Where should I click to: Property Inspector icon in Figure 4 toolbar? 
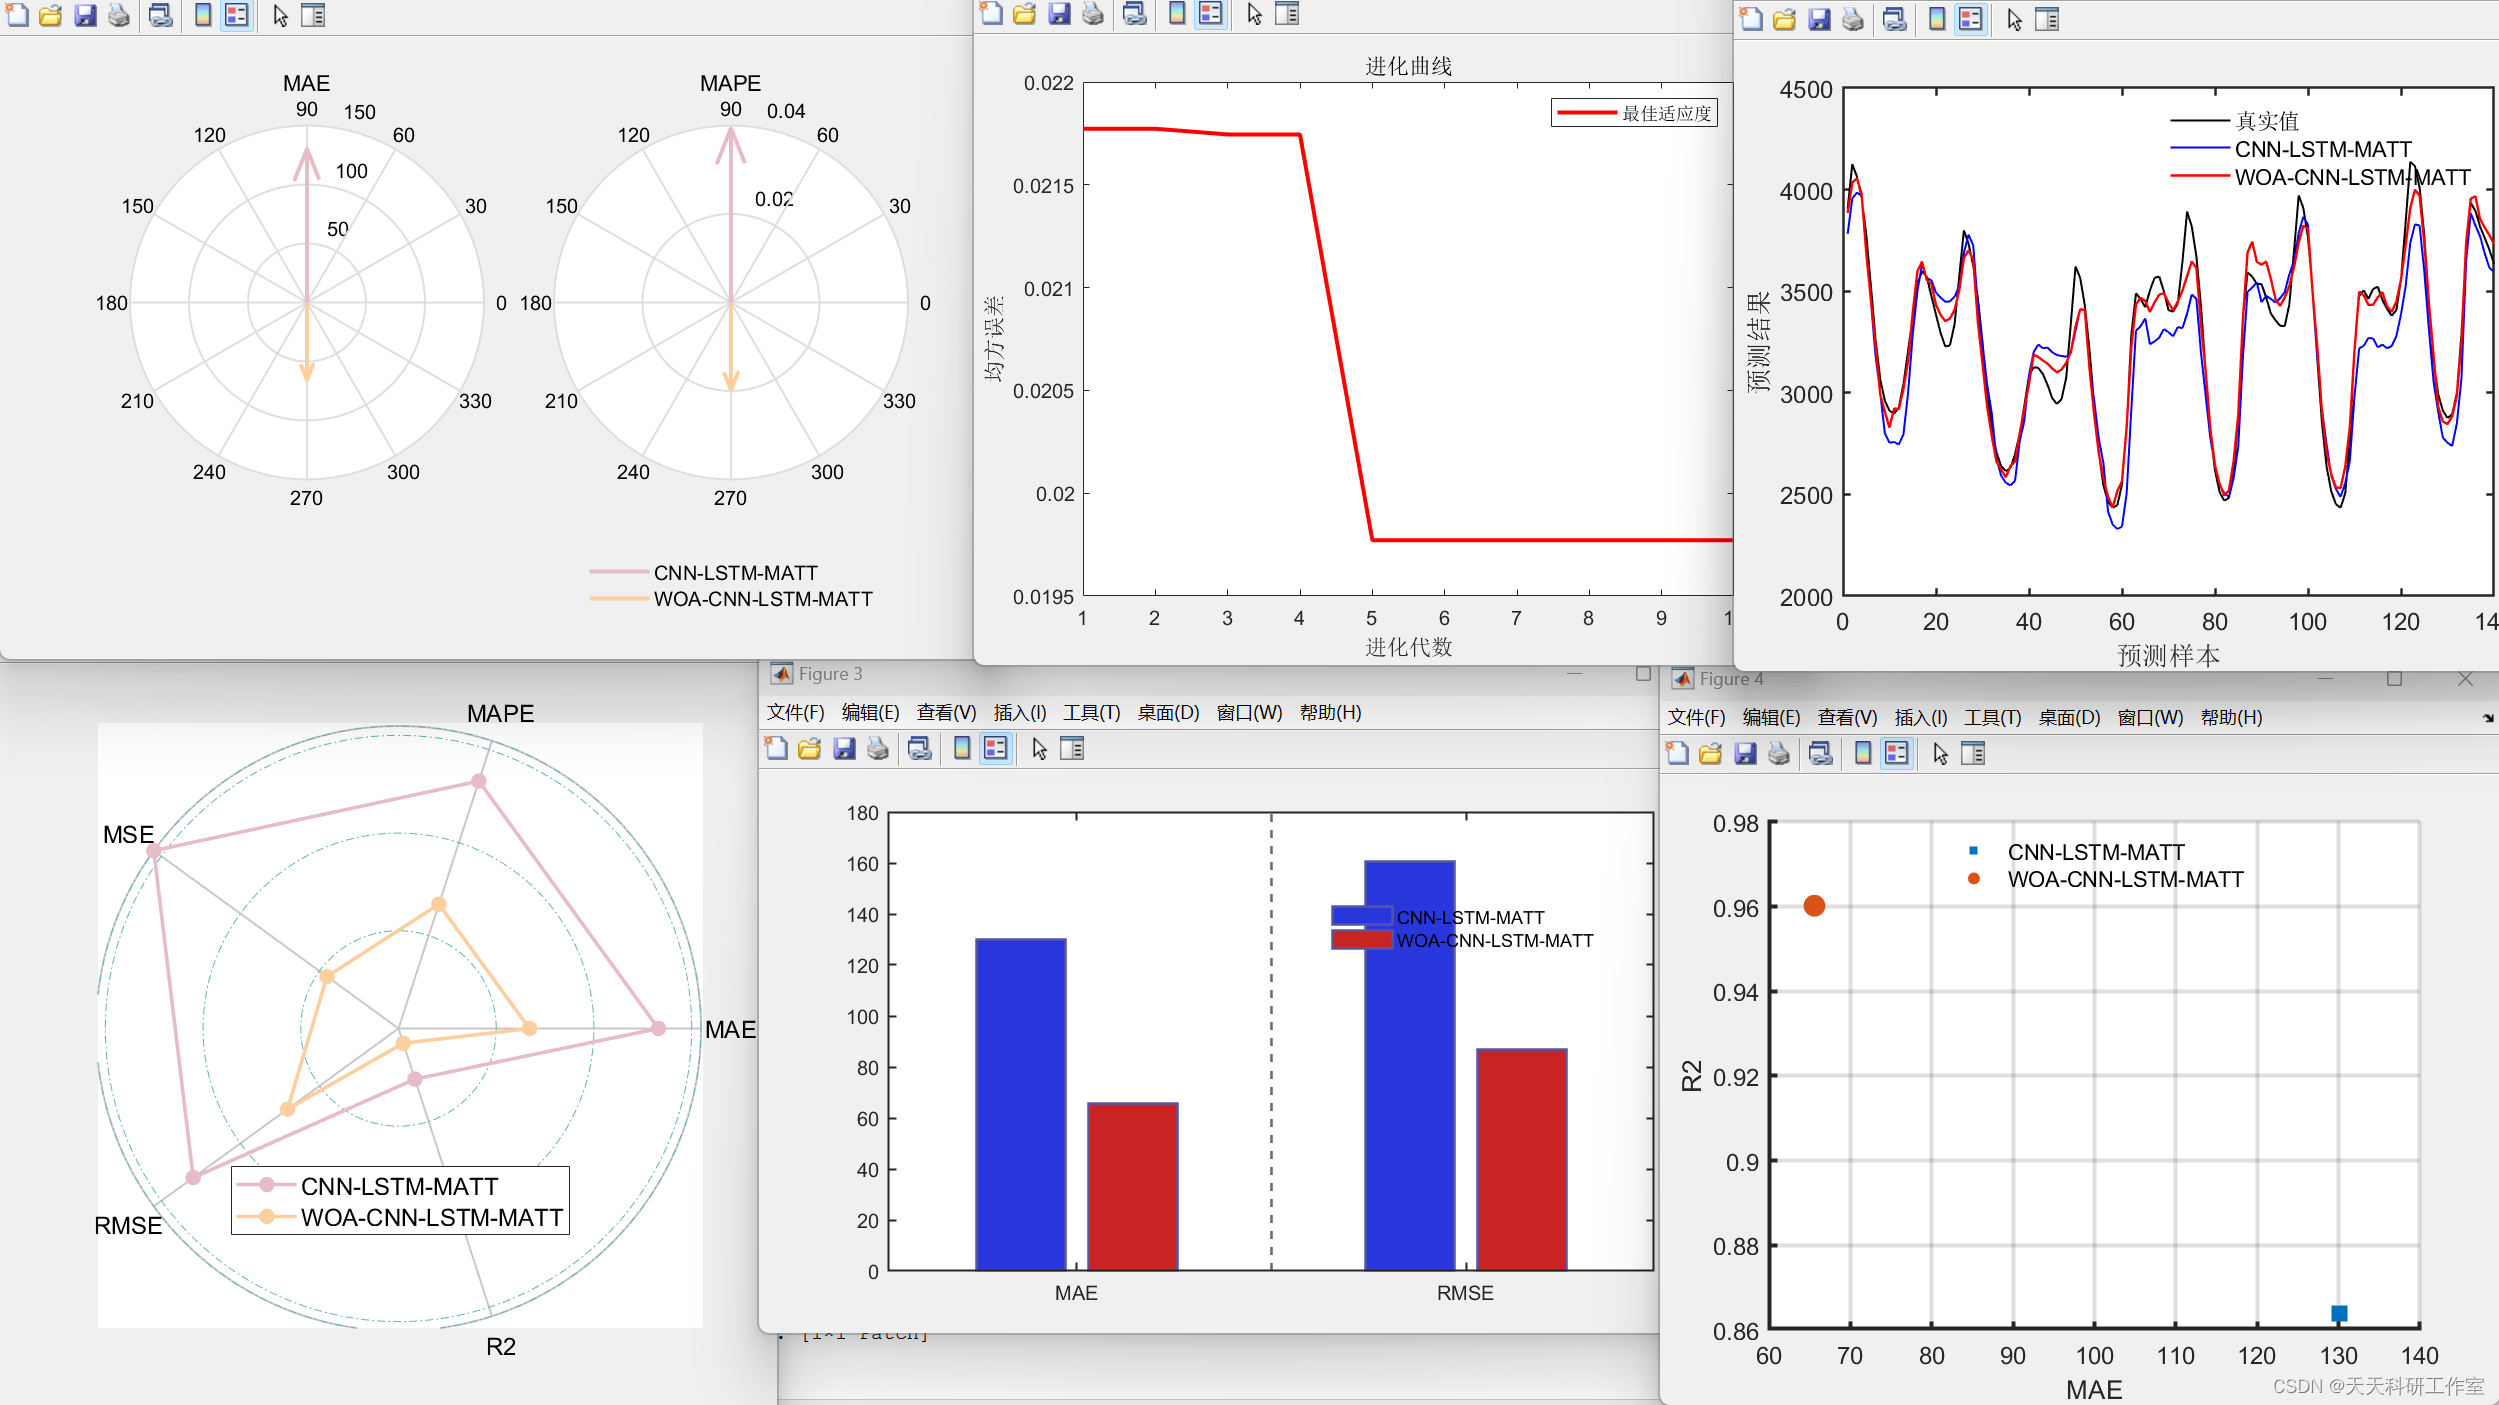(1973, 753)
